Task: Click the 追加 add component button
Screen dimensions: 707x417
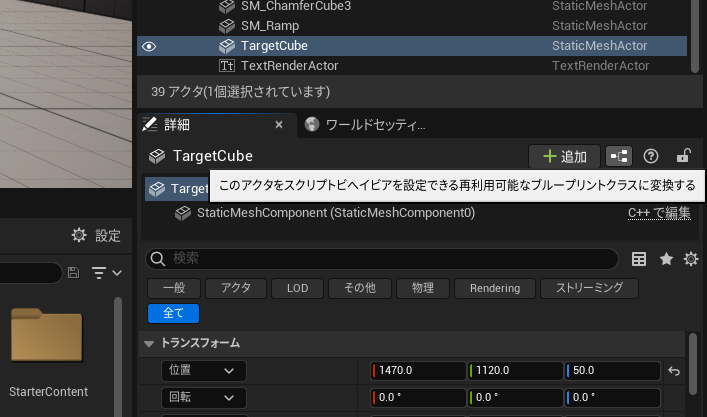Action: pos(564,156)
